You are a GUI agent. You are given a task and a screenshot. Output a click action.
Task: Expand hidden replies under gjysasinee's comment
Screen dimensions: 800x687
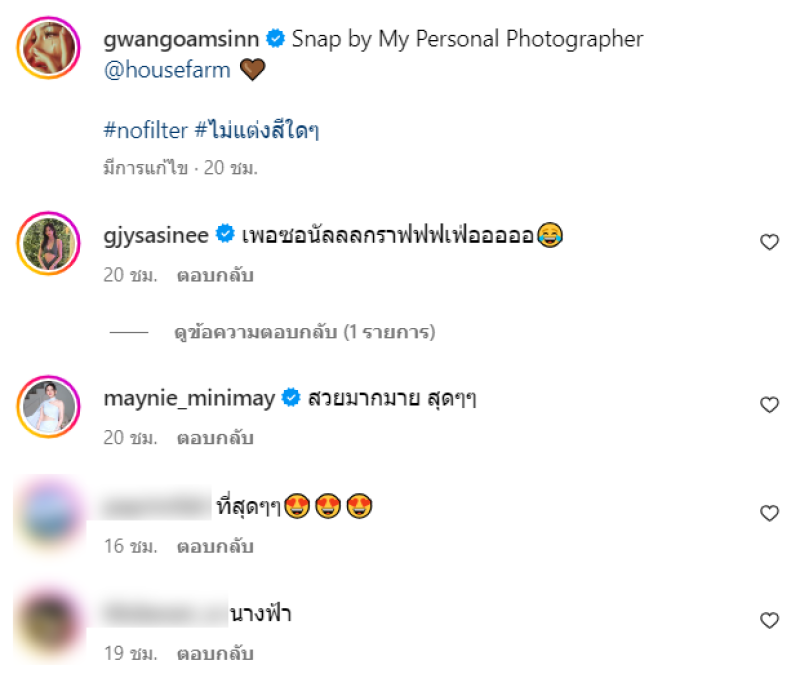tap(304, 331)
